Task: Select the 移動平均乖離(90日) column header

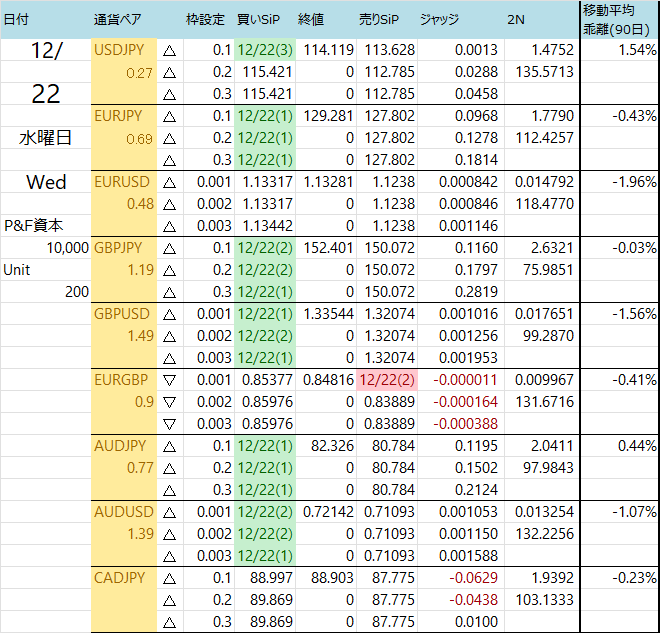Action: (617, 19)
